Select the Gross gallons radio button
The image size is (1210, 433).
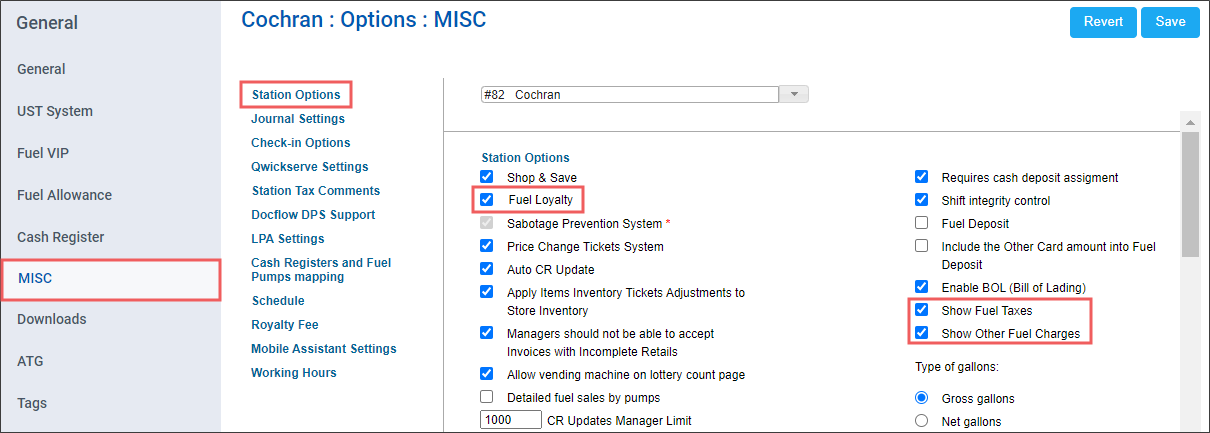(x=922, y=398)
